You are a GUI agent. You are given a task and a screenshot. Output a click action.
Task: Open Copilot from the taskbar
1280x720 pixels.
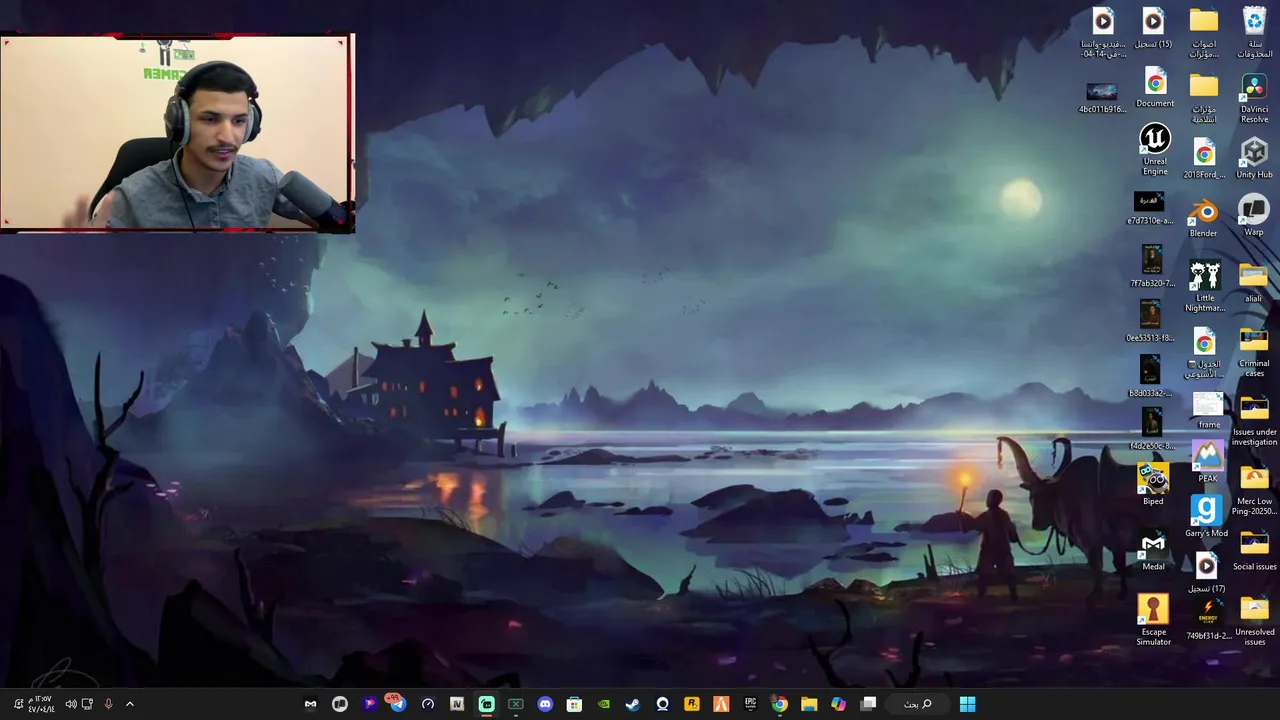click(838, 704)
